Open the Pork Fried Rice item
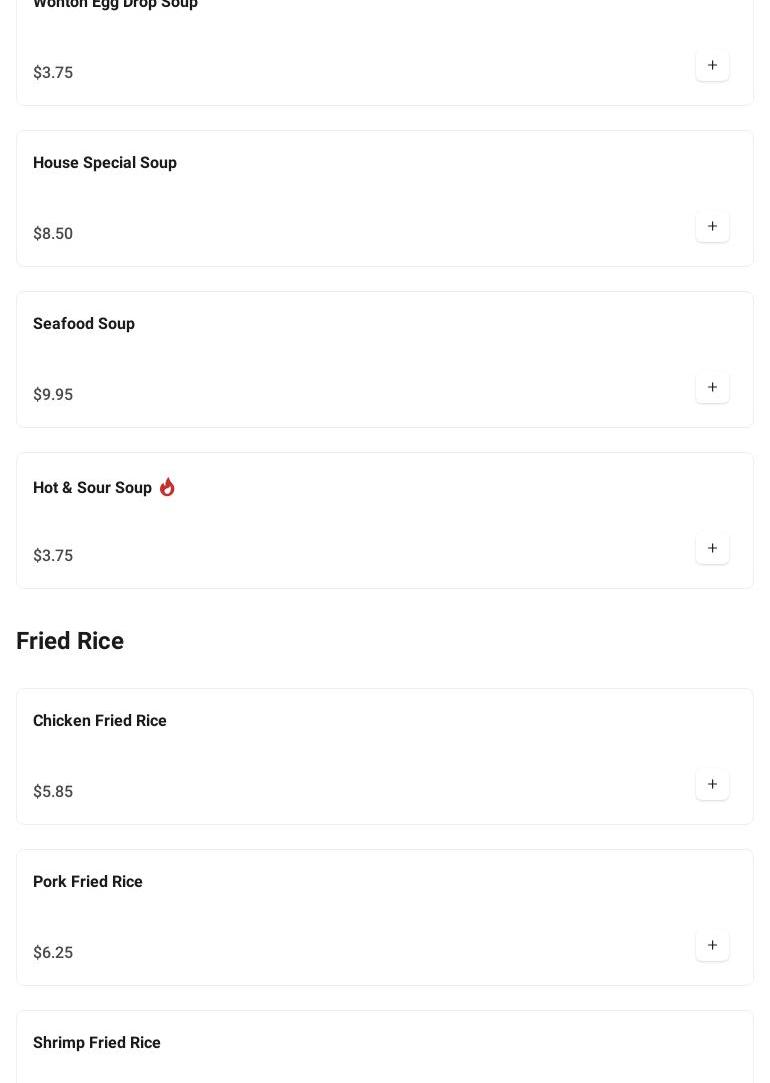Viewport: 770px width, 1083px height. [x=88, y=882]
